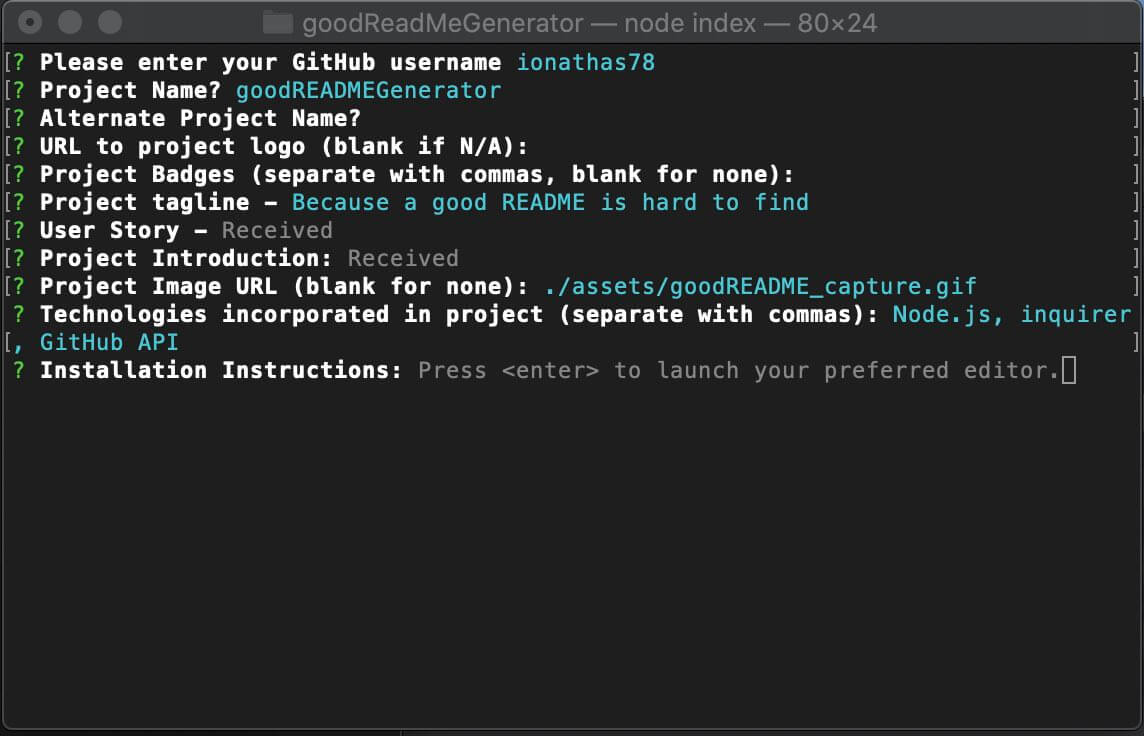The image size is (1144, 736).
Task: Select the goodREADMEGenerator project name text
Action: [368, 90]
